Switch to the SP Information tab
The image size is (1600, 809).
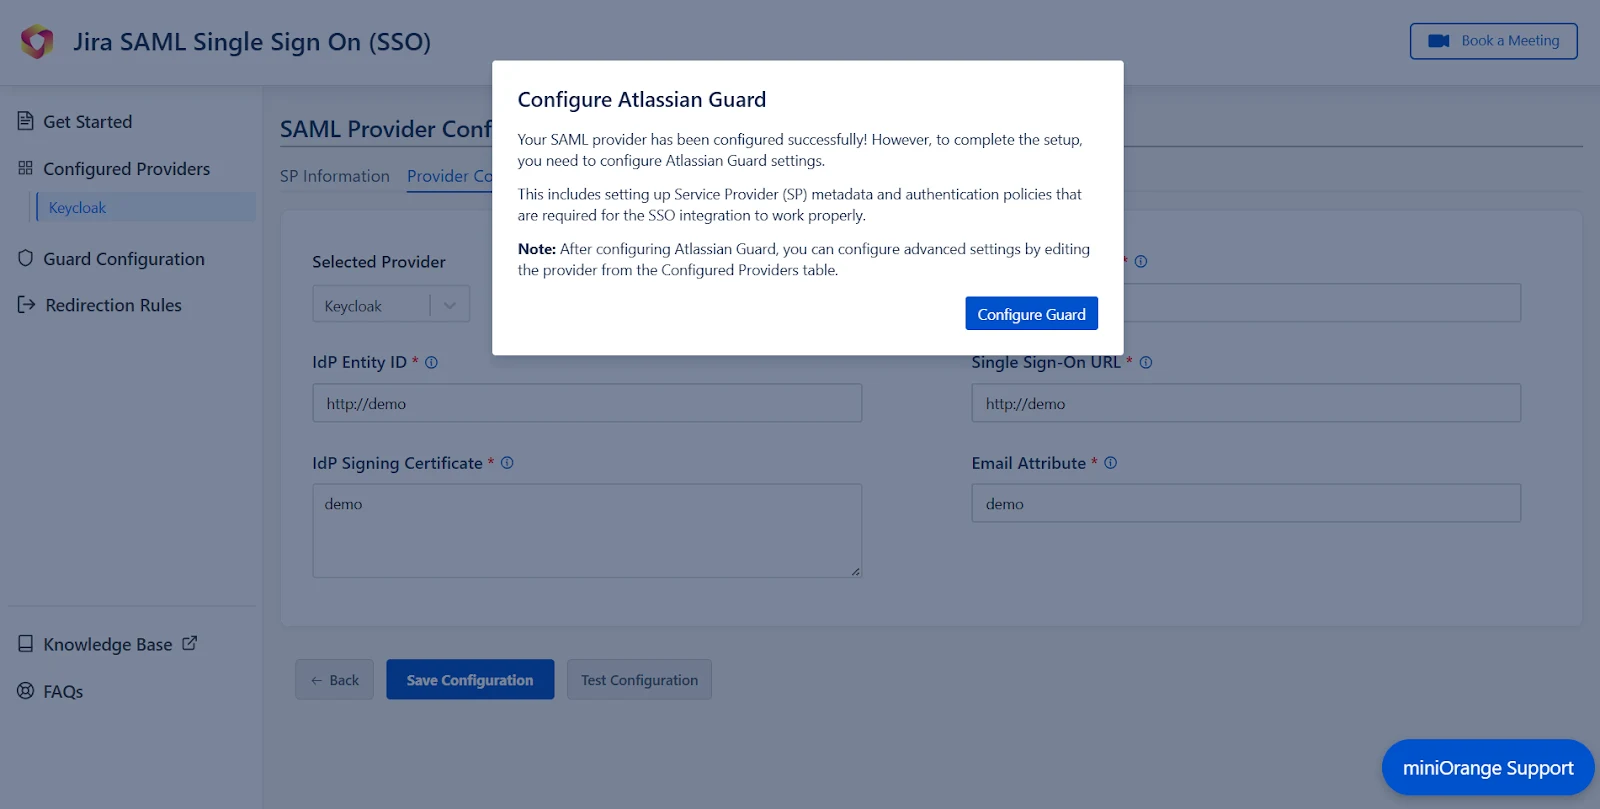click(335, 176)
